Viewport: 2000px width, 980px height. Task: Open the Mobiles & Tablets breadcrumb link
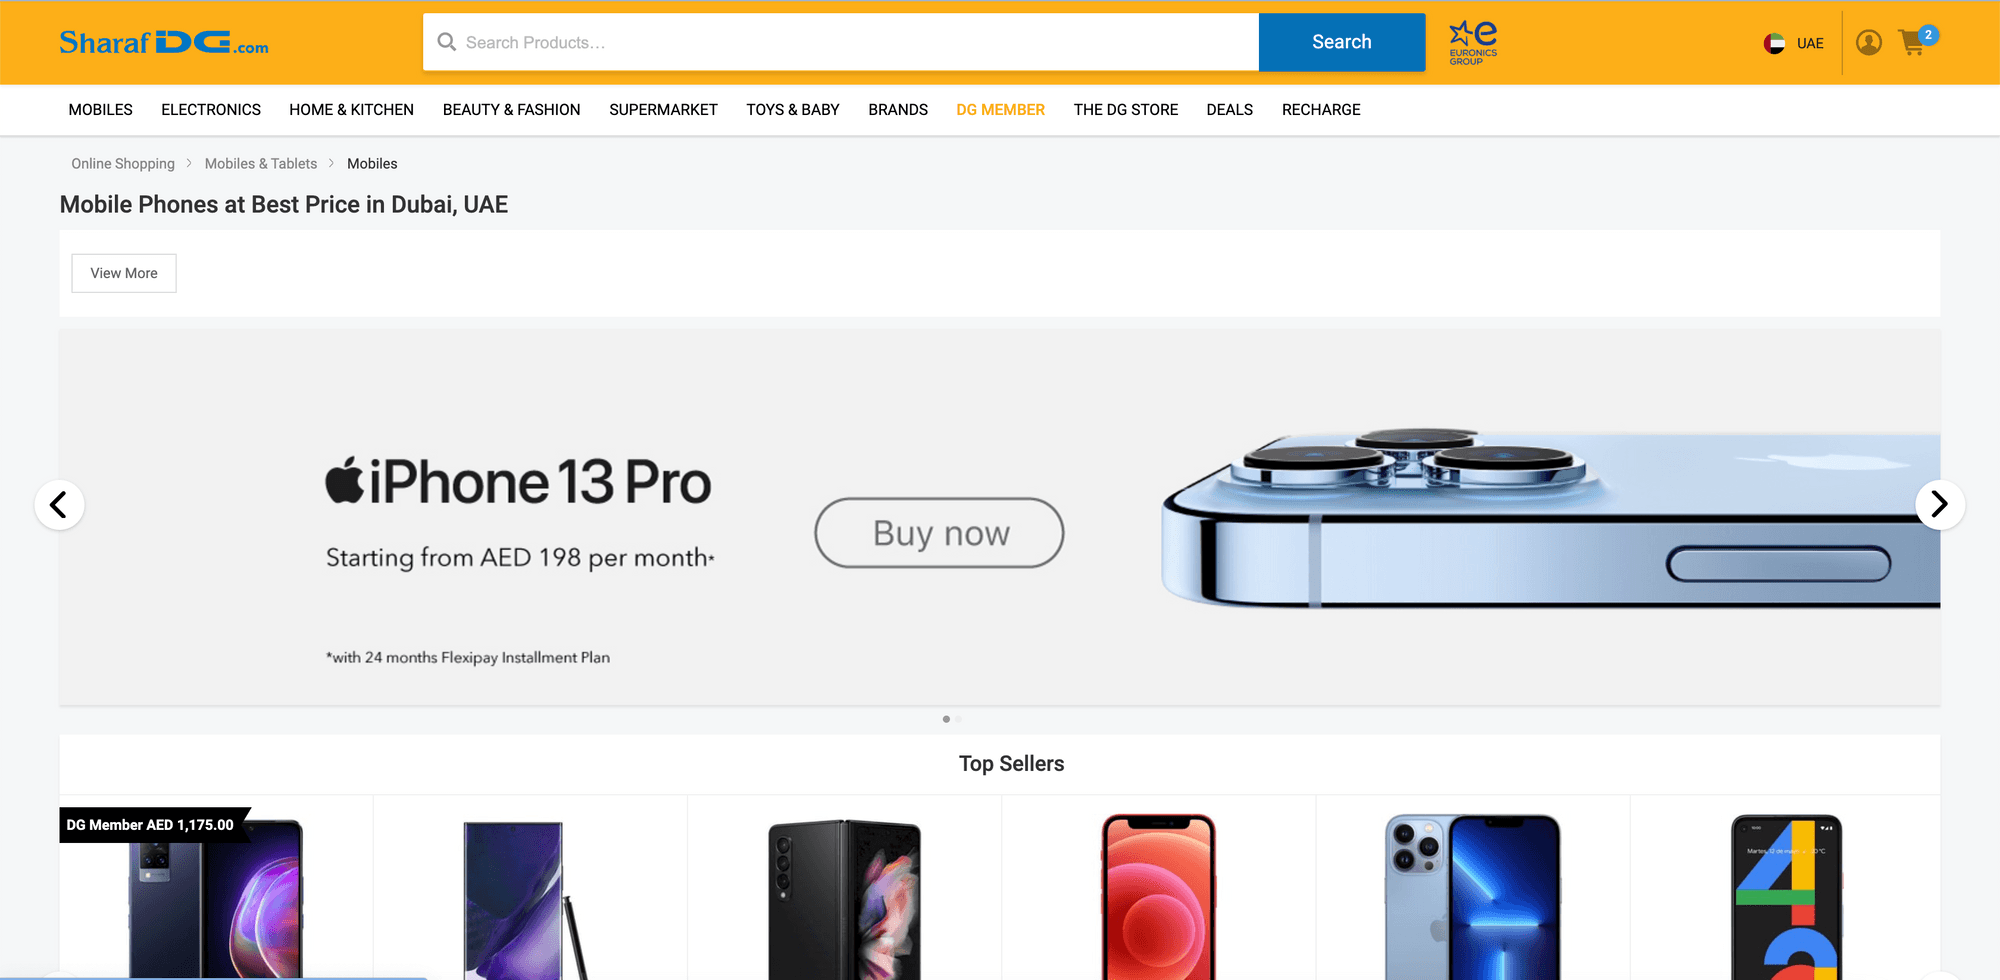click(261, 164)
